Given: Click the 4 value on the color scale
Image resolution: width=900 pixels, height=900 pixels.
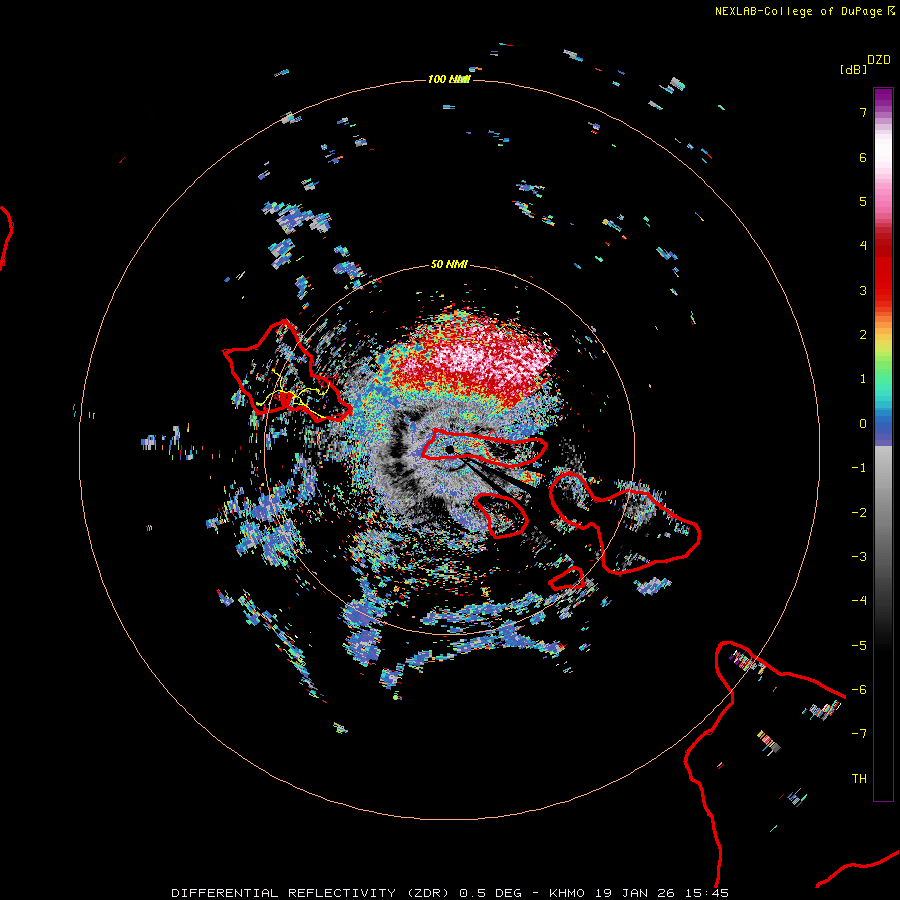Looking at the screenshot, I should (863, 246).
